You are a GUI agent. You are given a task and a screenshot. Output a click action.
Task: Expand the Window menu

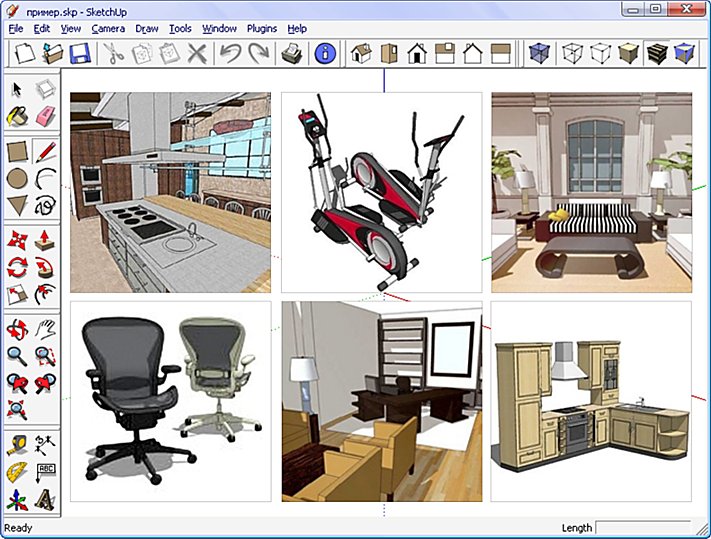point(219,29)
